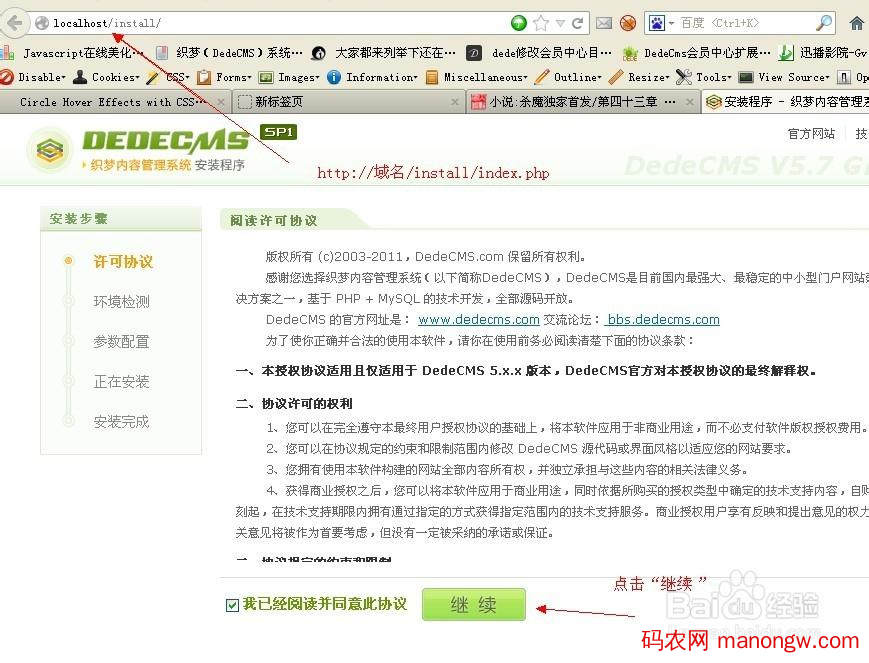Switch to the 小说:杀魔独家首发 tab

pos(581,102)
